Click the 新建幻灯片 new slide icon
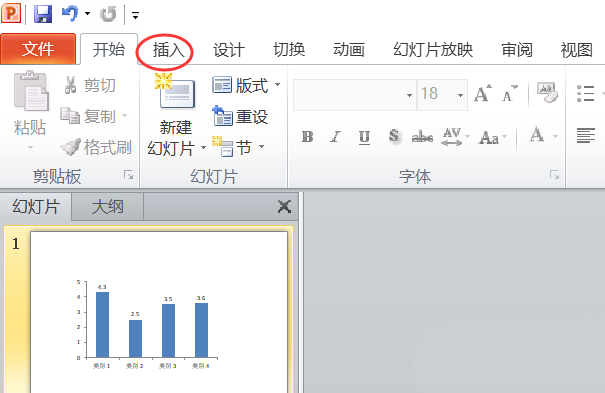Image resolution: width=605 pixels, height=393 pixels. point(175,91)
